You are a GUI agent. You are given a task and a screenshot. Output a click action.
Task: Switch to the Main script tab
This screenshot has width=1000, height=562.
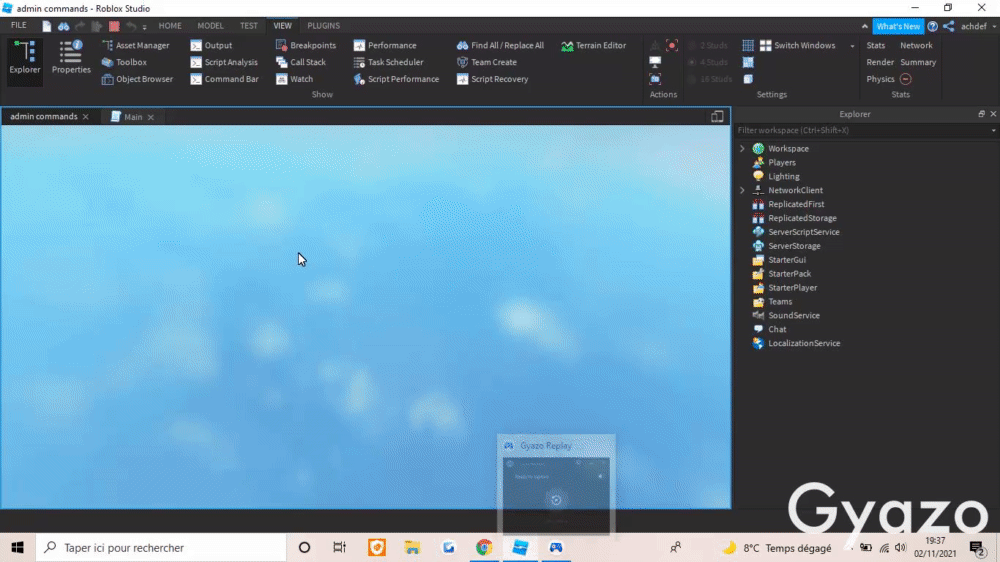[x=133, y=117]
